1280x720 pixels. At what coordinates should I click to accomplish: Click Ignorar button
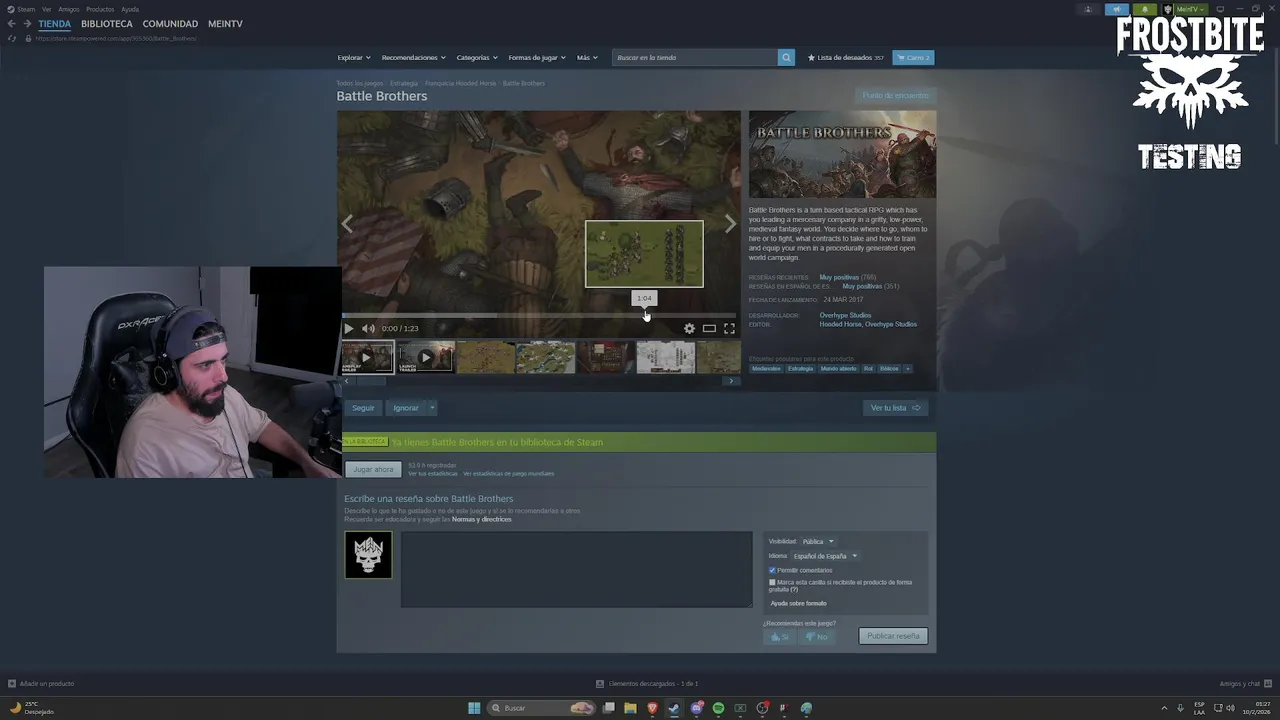point(406,408)
